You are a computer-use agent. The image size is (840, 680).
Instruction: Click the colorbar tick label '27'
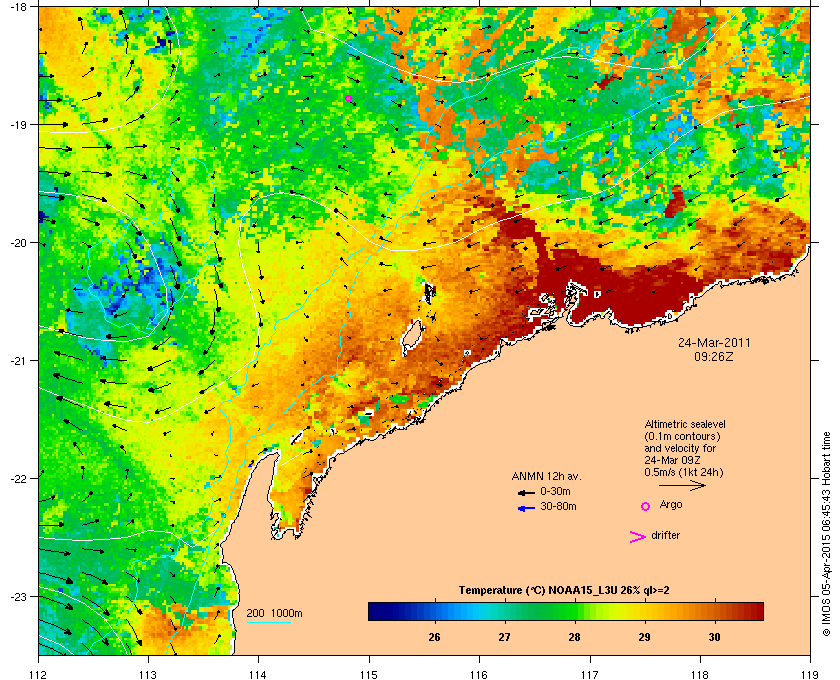504,637
